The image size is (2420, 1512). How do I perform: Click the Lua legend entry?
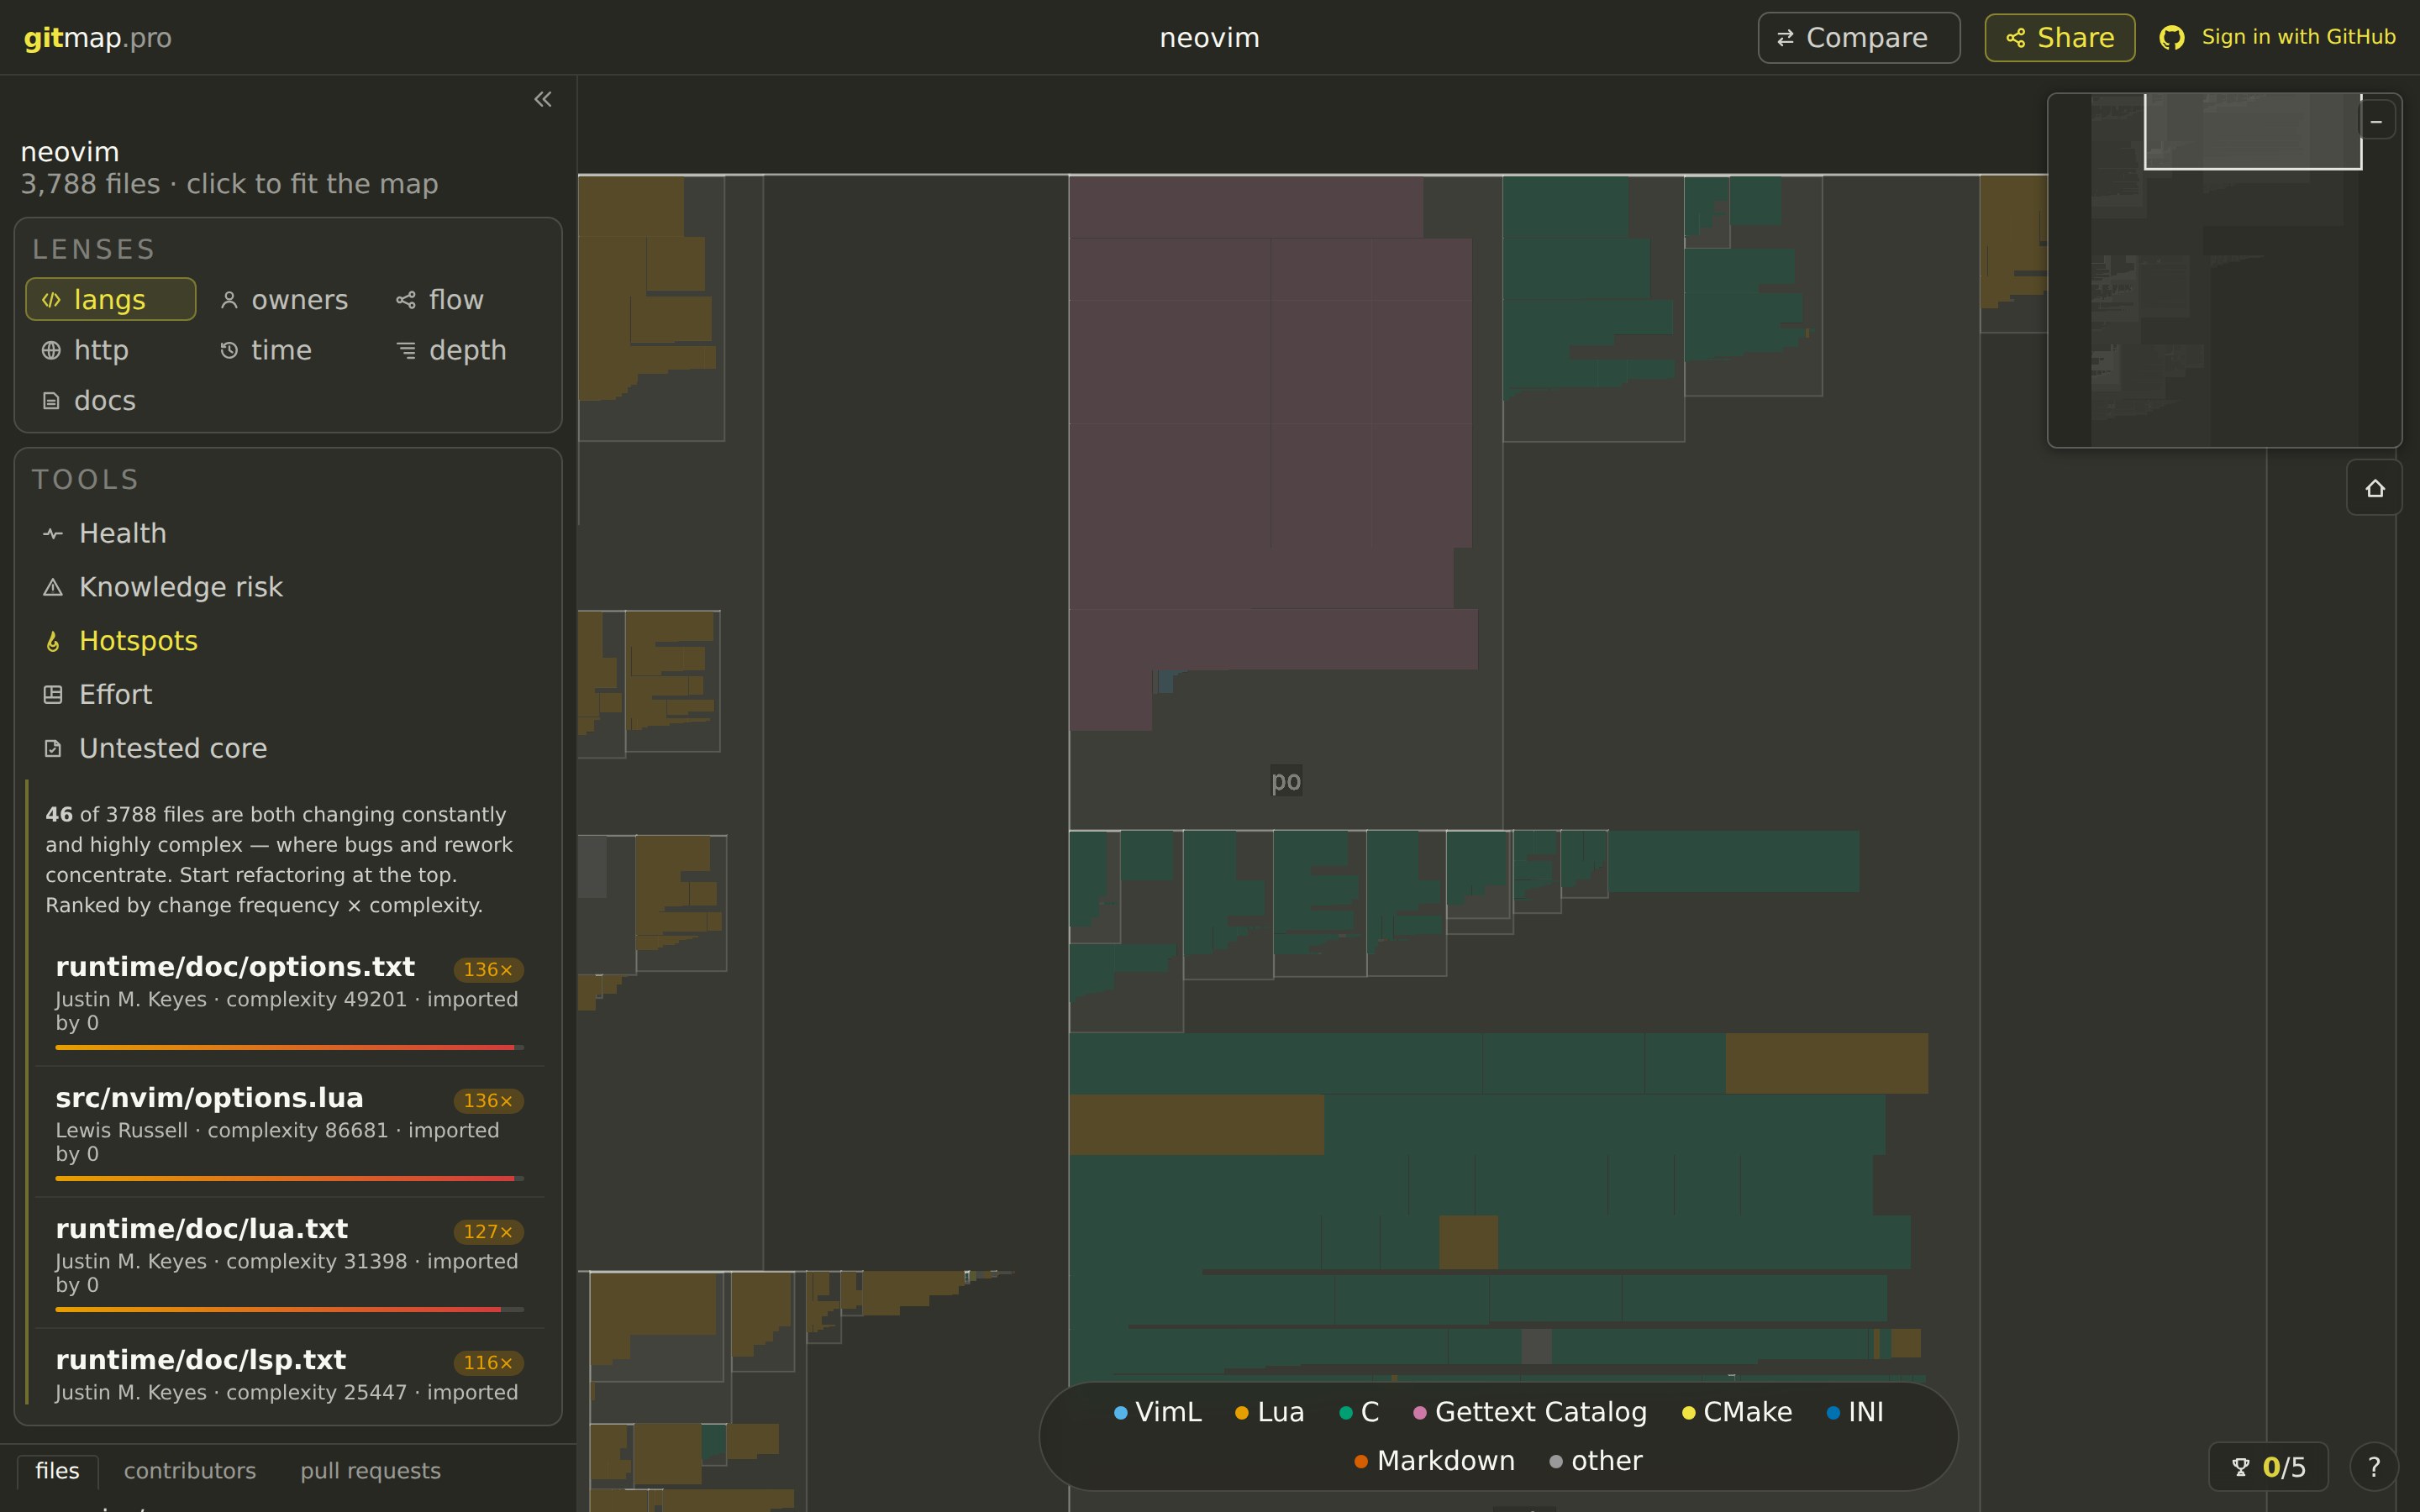(1270, 1412)
